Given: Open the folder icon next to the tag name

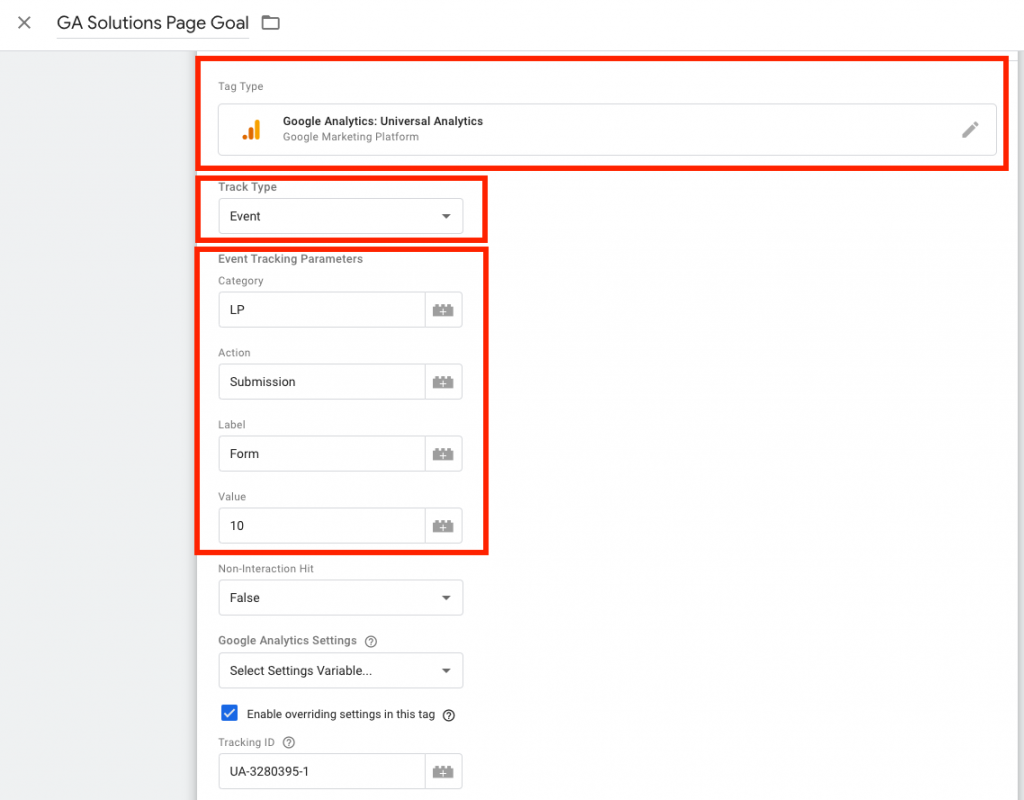Looking at the screenshot, I should click(x=270, y=23).
